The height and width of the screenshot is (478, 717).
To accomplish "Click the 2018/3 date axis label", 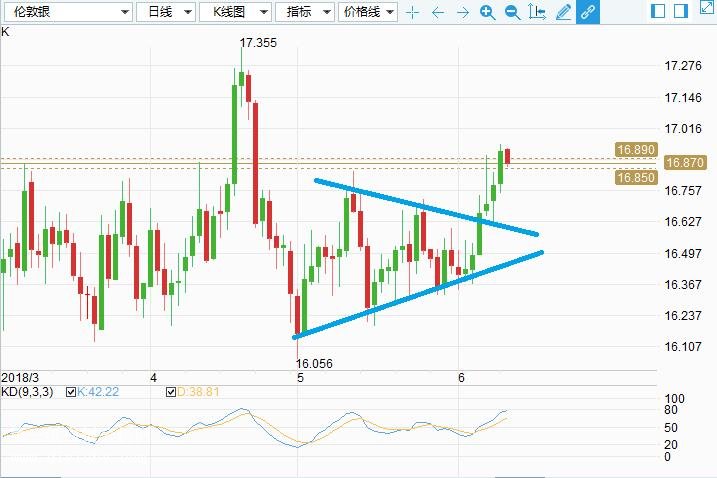I will [x=20, y=378].
